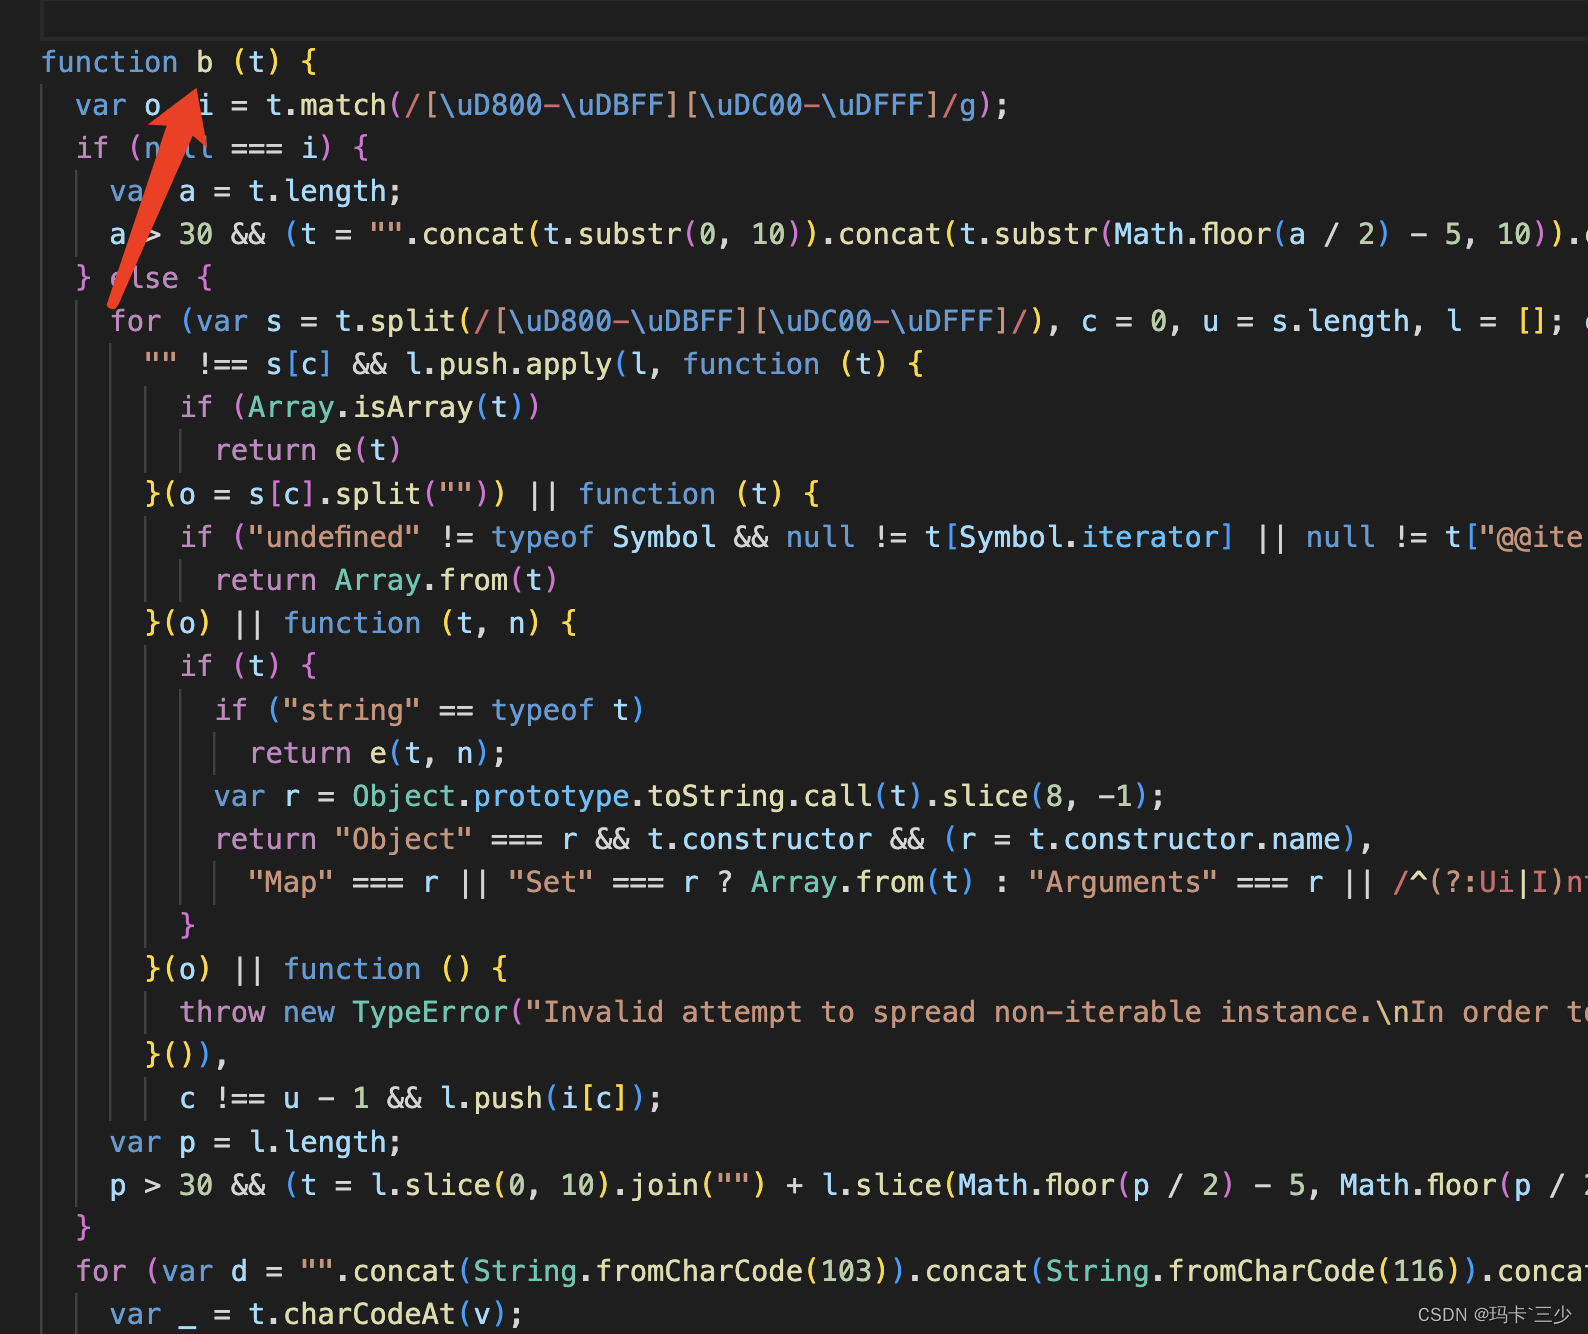Click 's[c].split("")' expression
1588x1334 pixels.
[369, 494]
